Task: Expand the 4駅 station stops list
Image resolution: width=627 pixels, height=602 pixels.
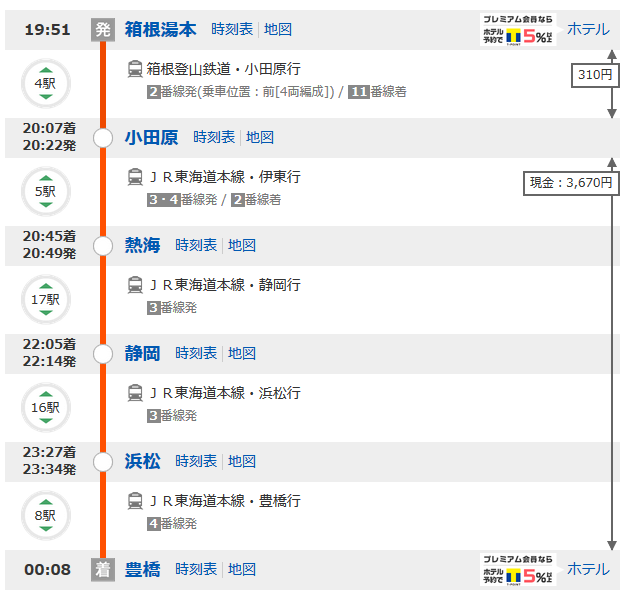Action: (45, 84)
